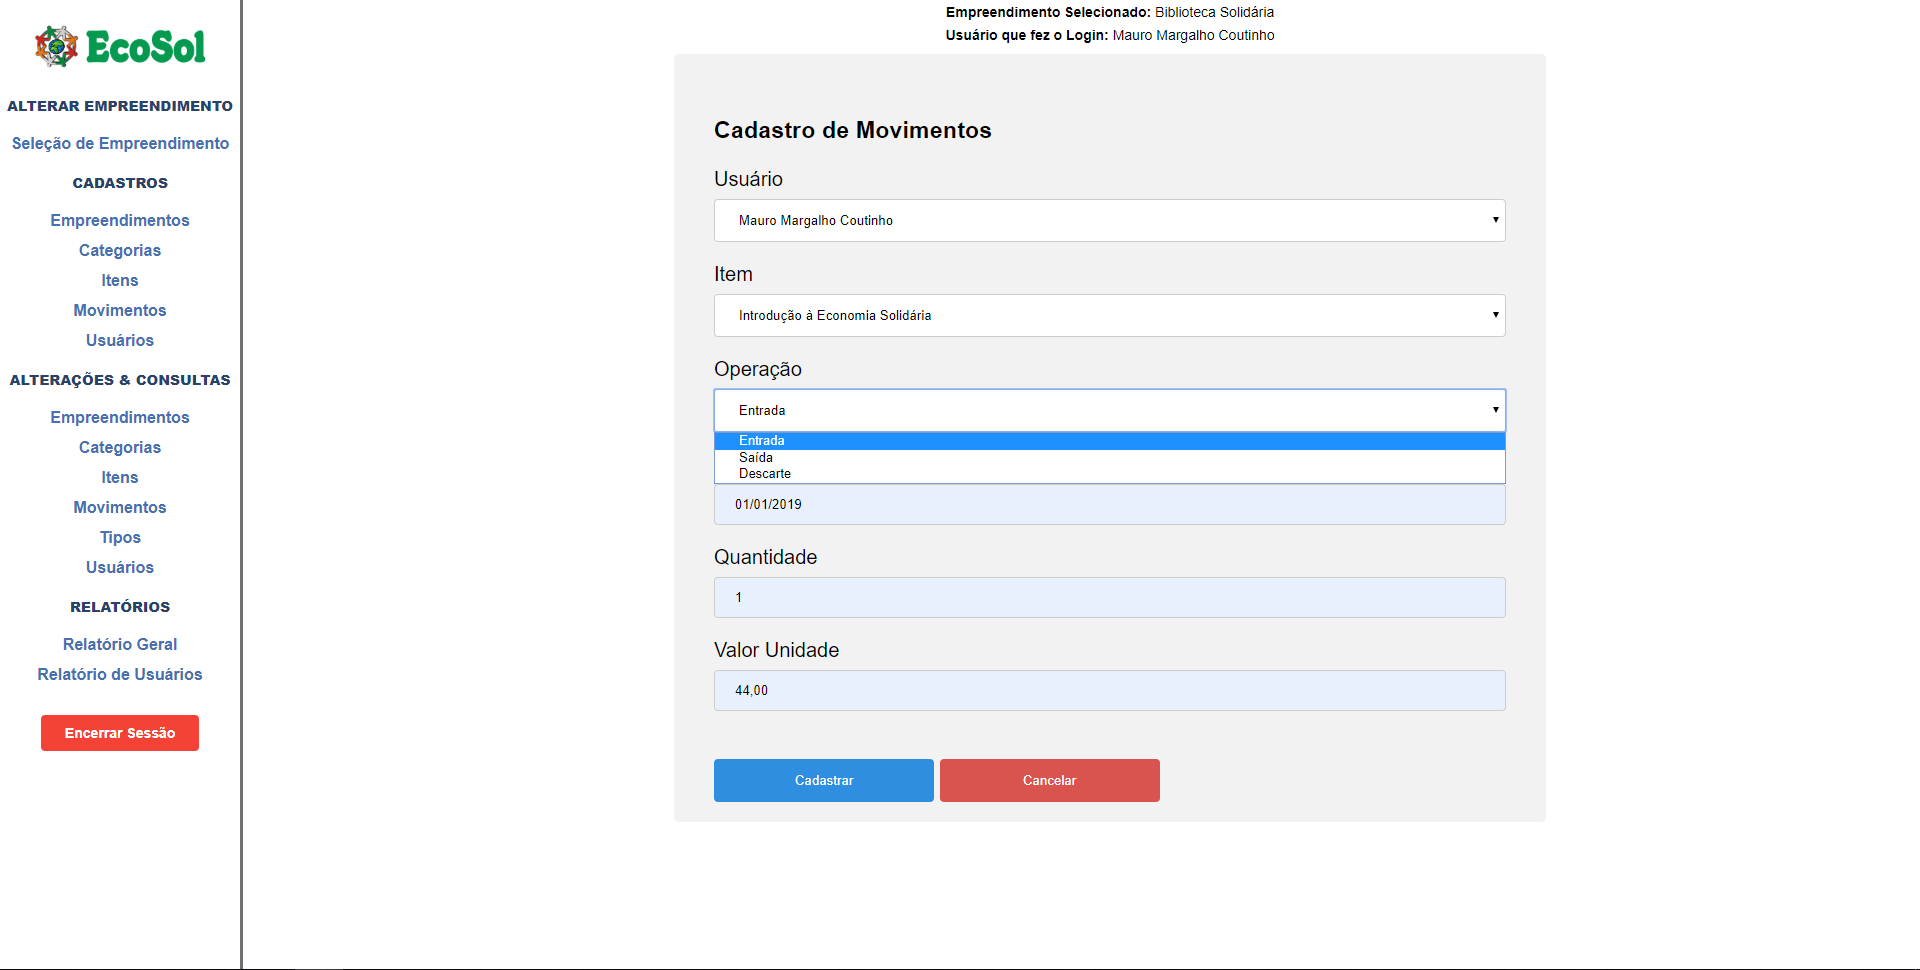Open the Usuário dropdown
This screenshot has width=1920, height=970.
pos(1109,220)
